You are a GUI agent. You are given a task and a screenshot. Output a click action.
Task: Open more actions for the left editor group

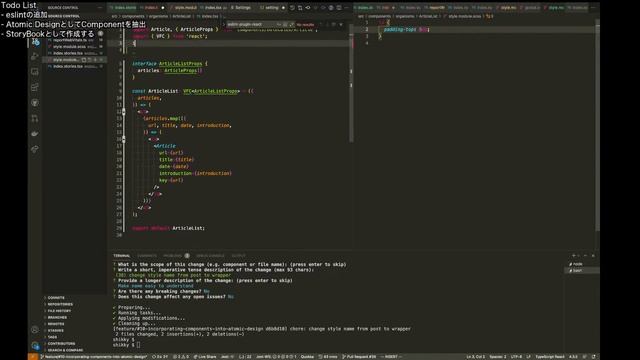pos(347,8)
